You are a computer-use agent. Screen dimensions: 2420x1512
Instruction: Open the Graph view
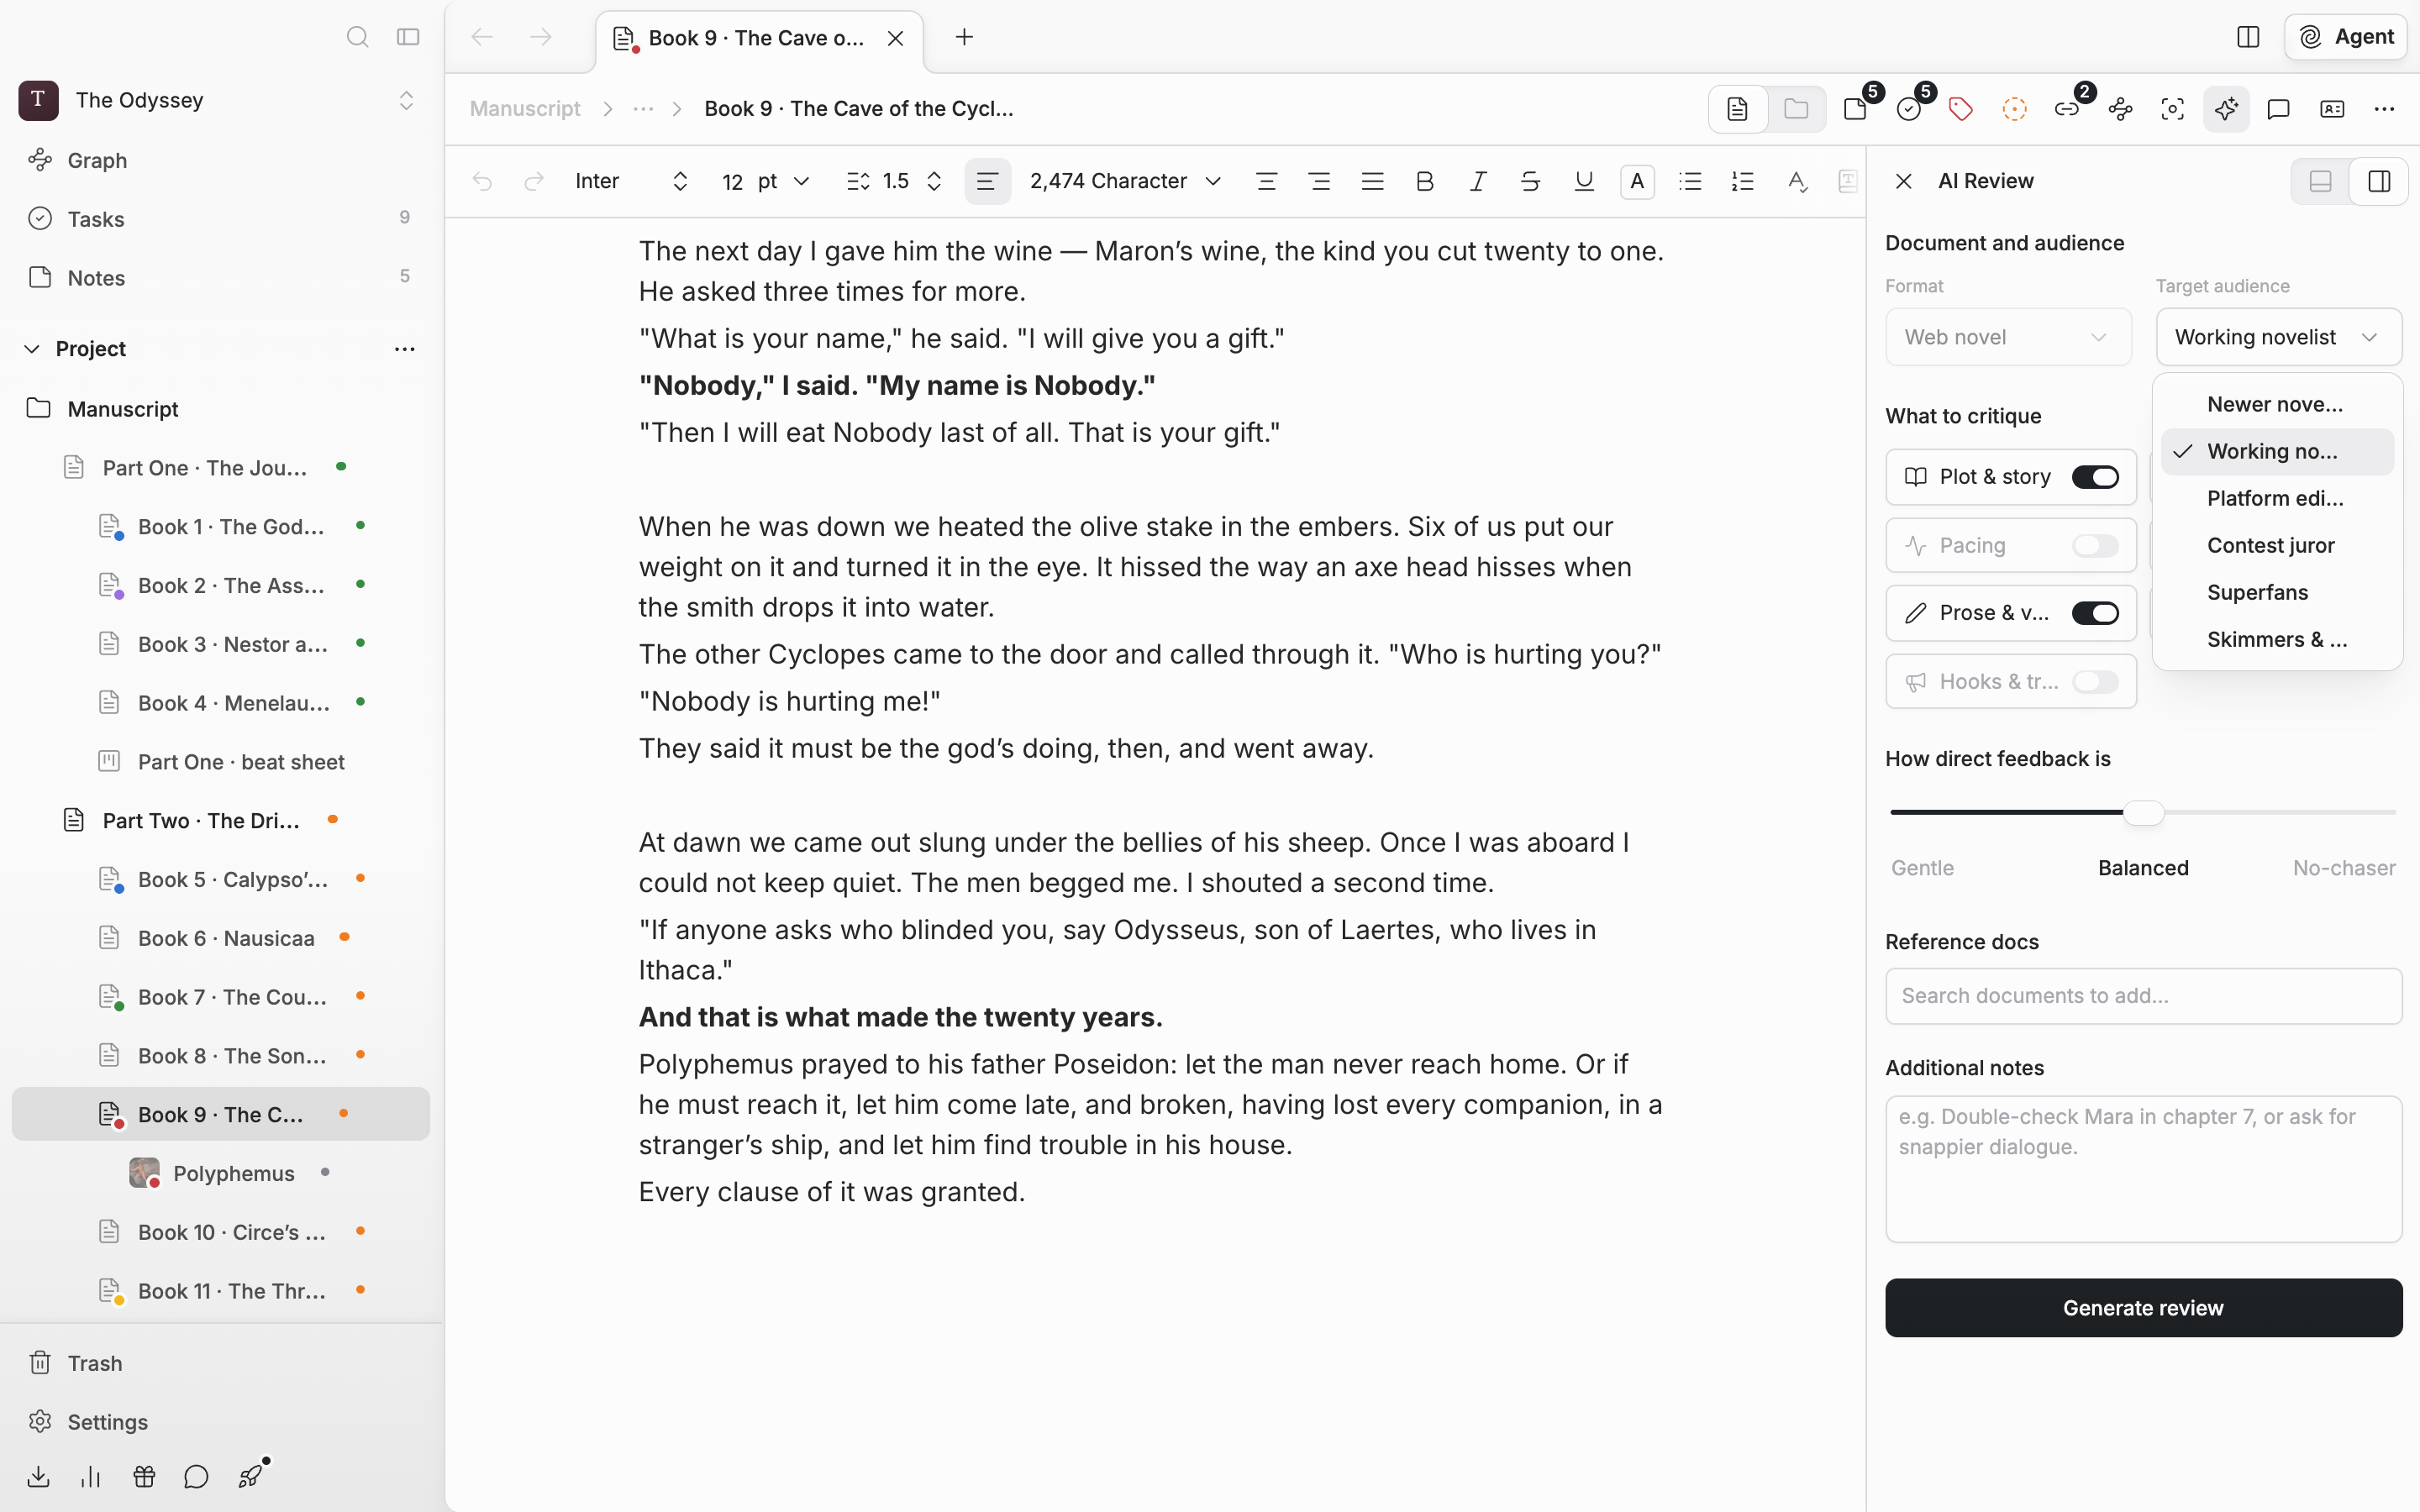[x=97, y=160]
